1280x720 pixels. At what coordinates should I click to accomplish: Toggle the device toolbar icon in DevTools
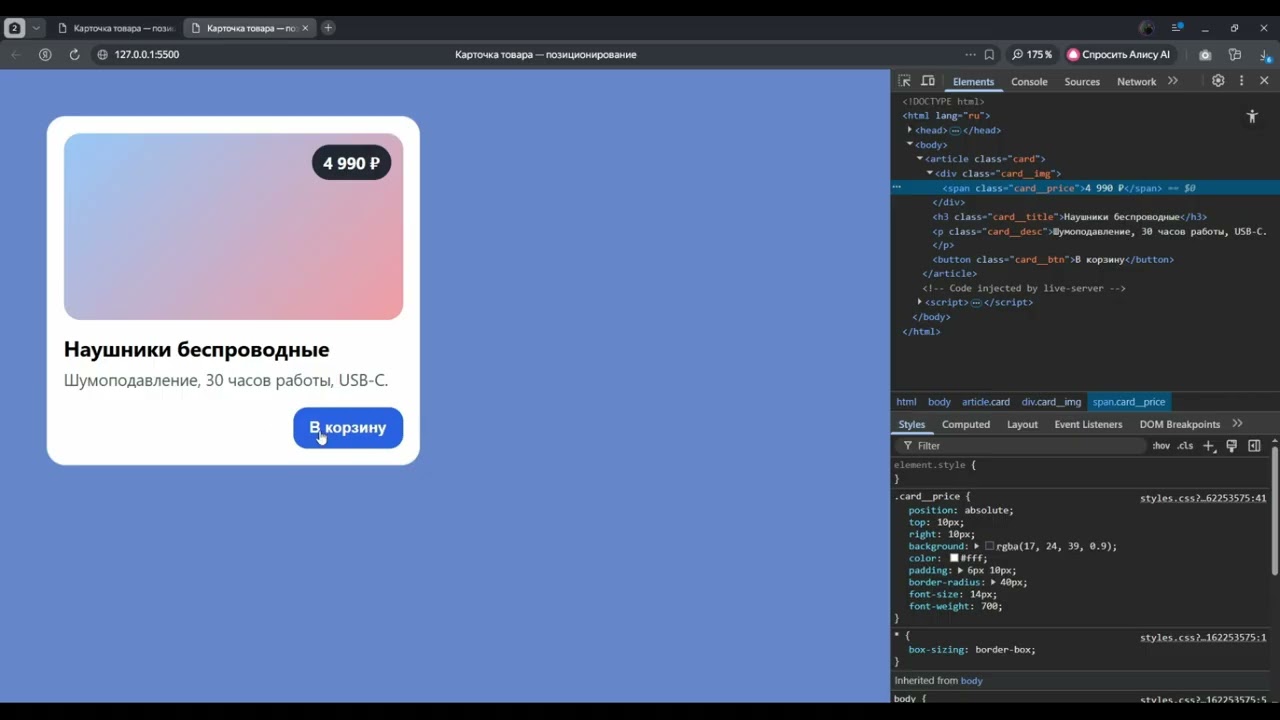[928, 81]
